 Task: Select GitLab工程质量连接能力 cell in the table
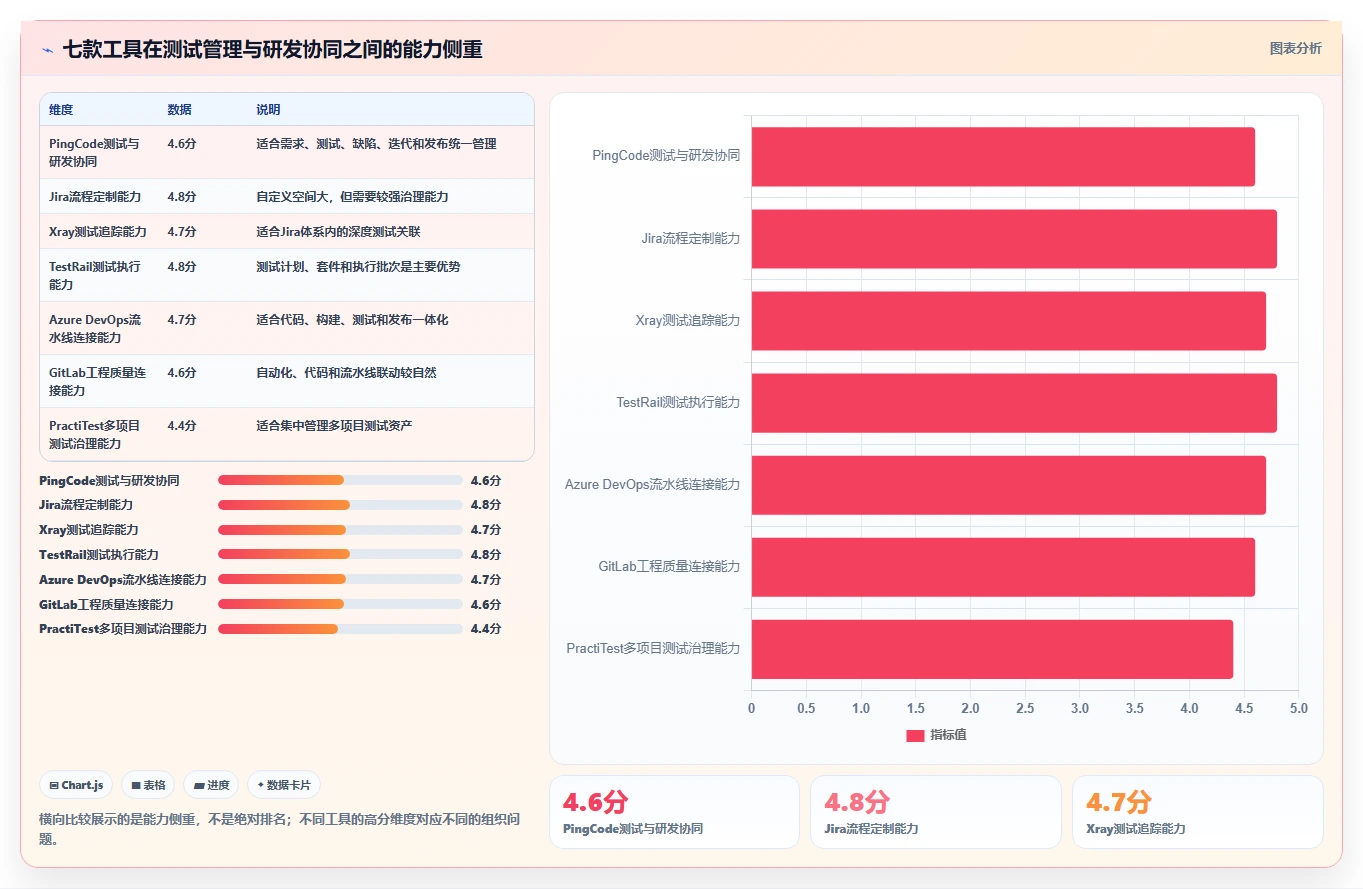(98, 381)
